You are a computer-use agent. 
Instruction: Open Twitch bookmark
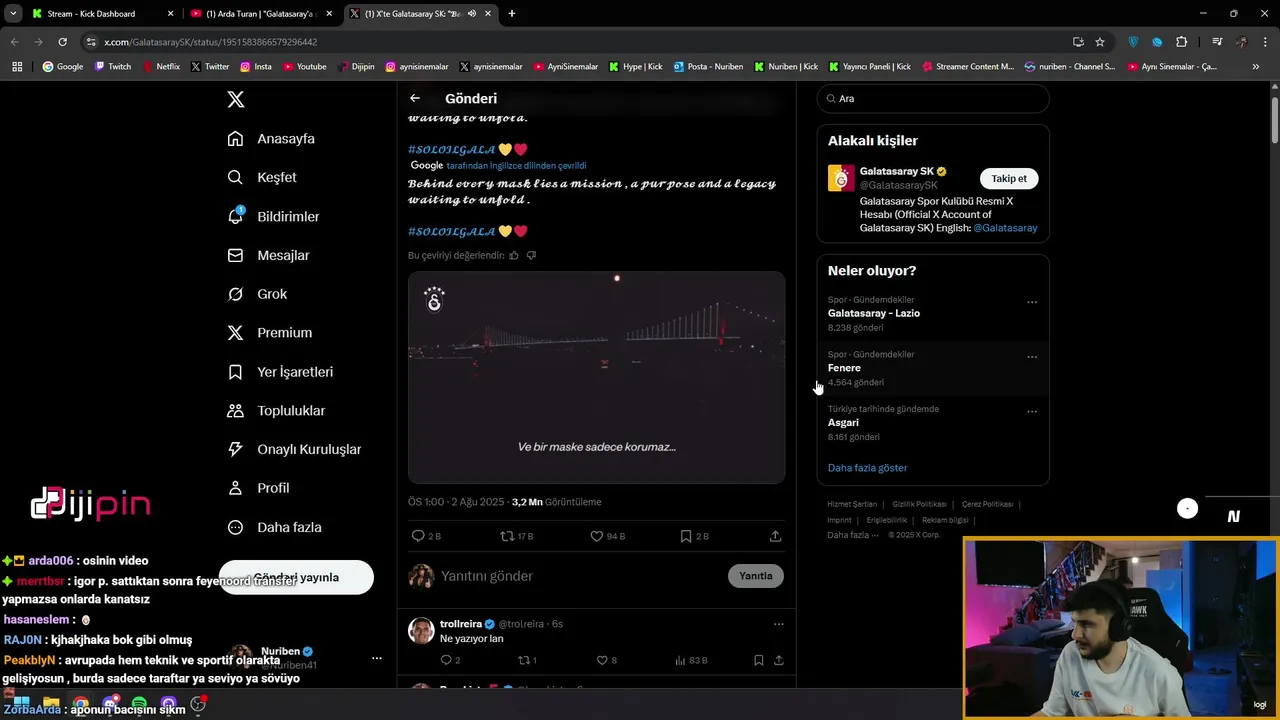tap(113, 67)
